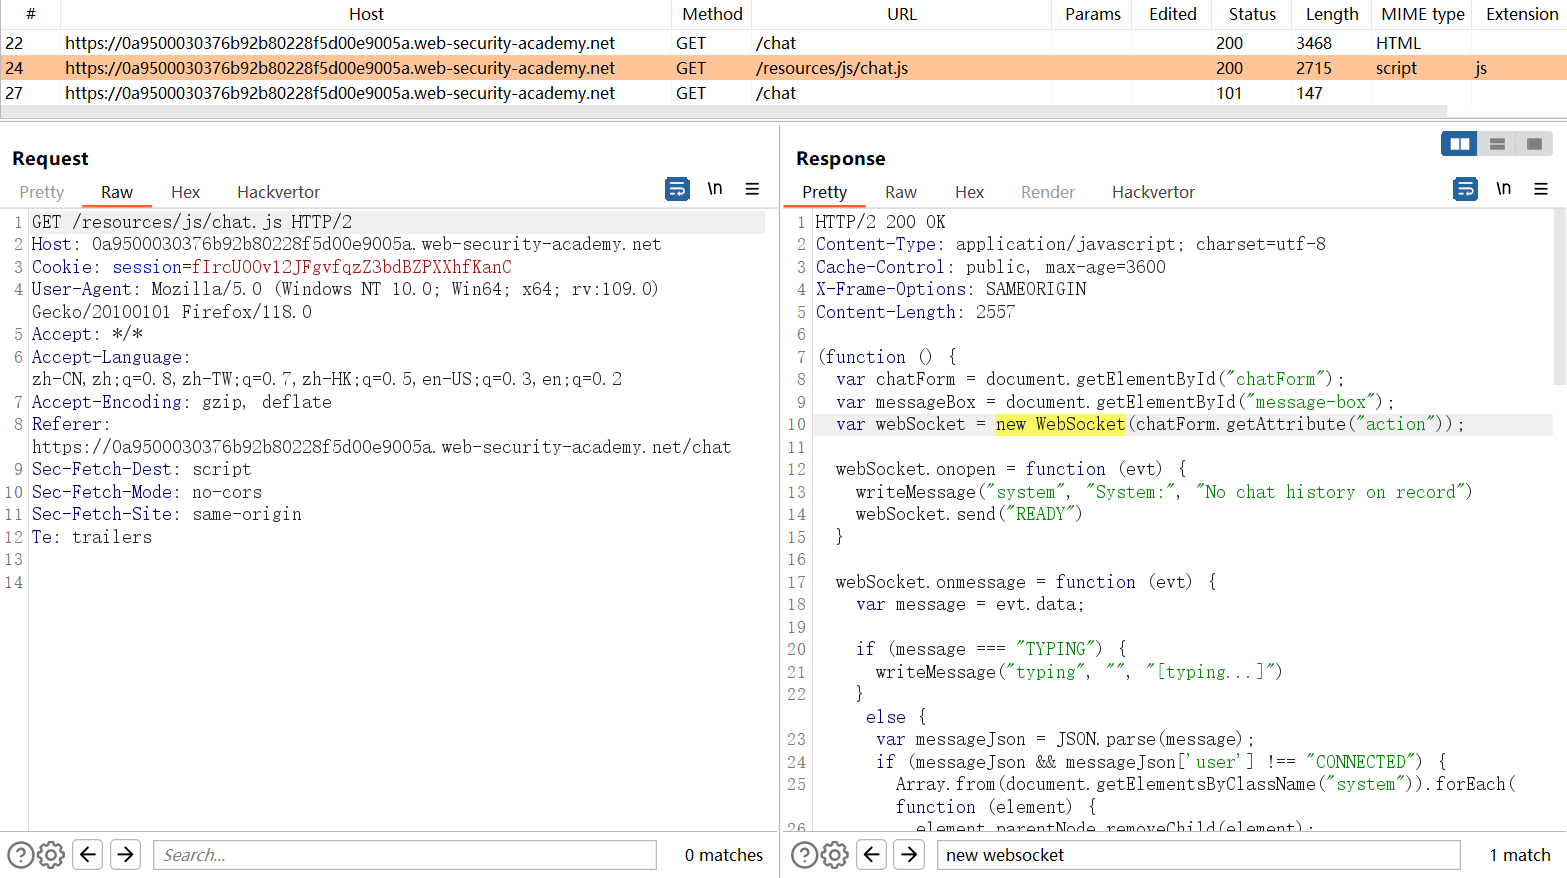1567x878 pixels.
Task: Open Request search settings gear
Action: pos(51,855)
